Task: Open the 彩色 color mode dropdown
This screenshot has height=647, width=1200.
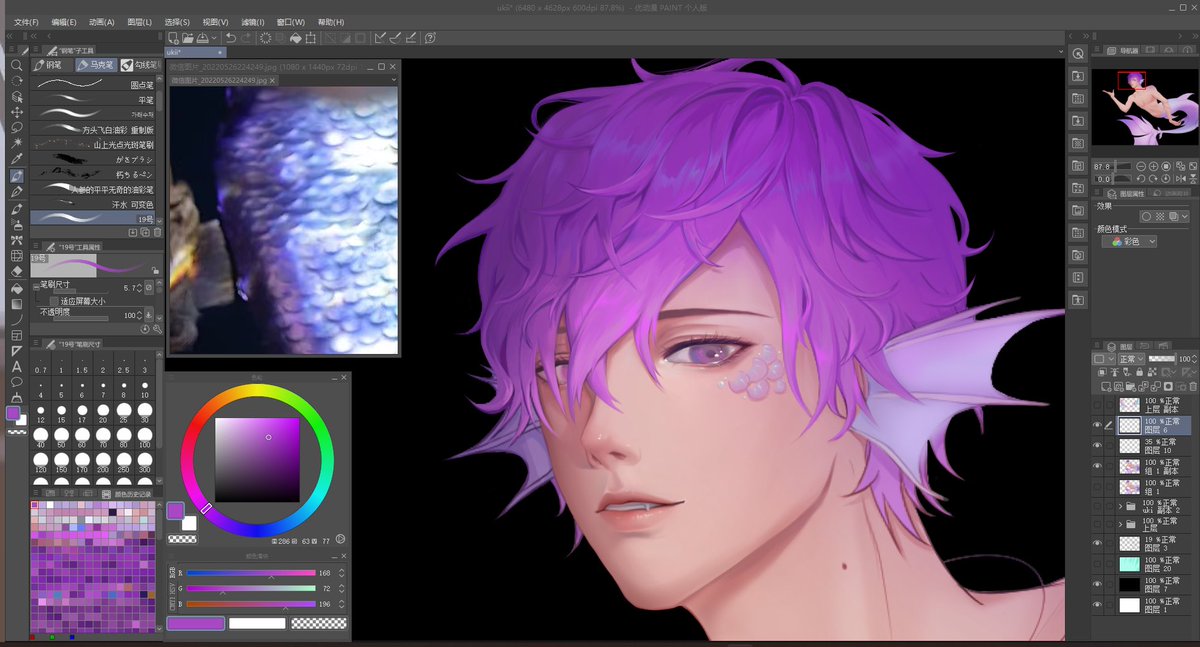Action: (1129, 241)
